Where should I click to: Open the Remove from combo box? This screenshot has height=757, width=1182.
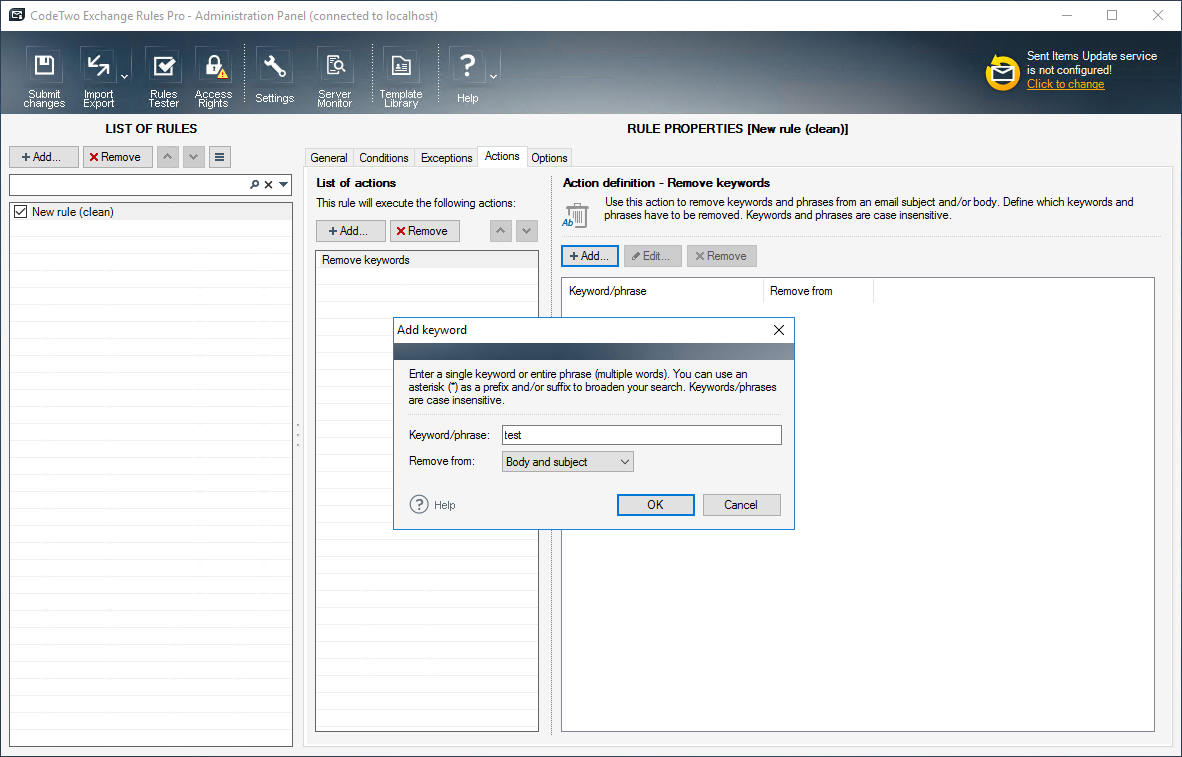(x=568, y=461)
